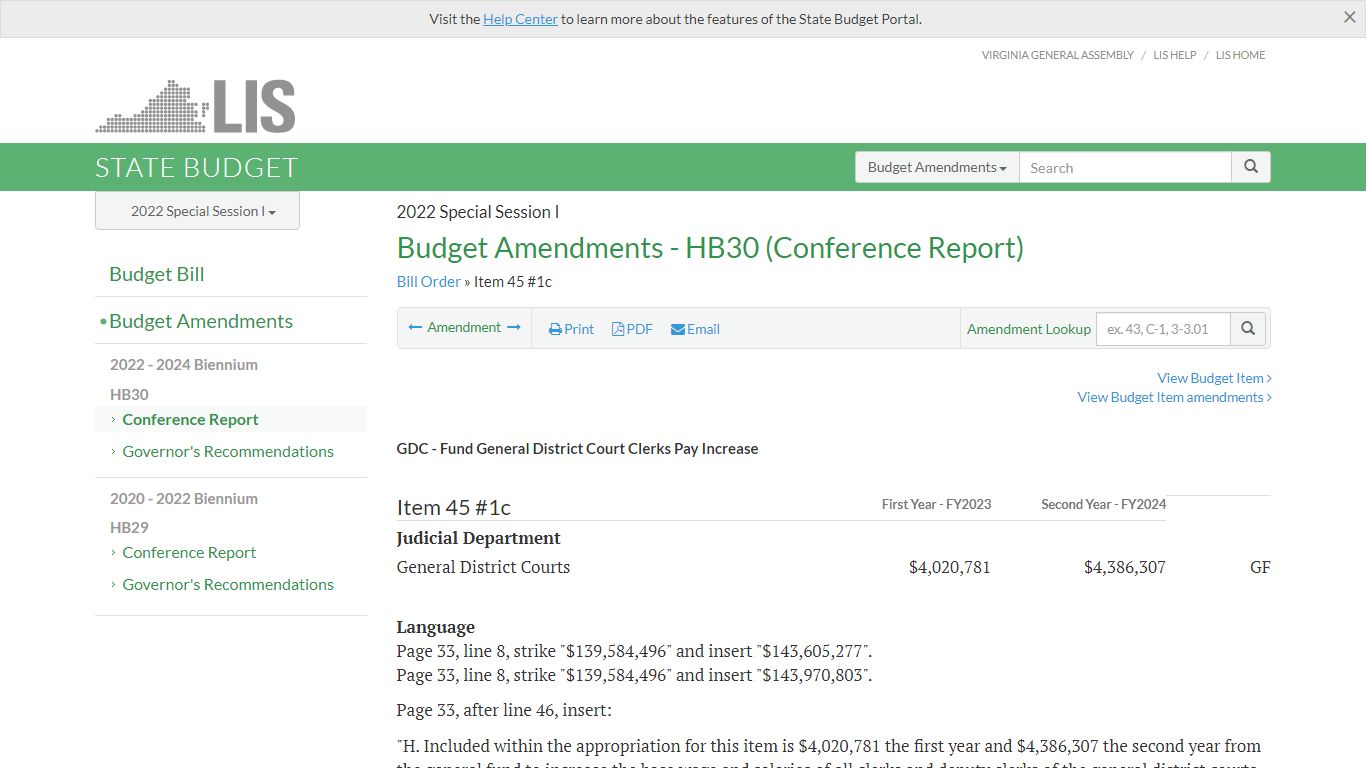Open the State Budget heading link
The height and width of the screenshot is (768, 1366).
[196, 167]
